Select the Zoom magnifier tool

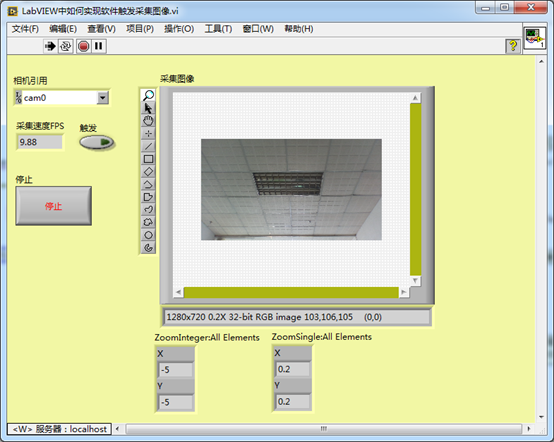[148, 95]
